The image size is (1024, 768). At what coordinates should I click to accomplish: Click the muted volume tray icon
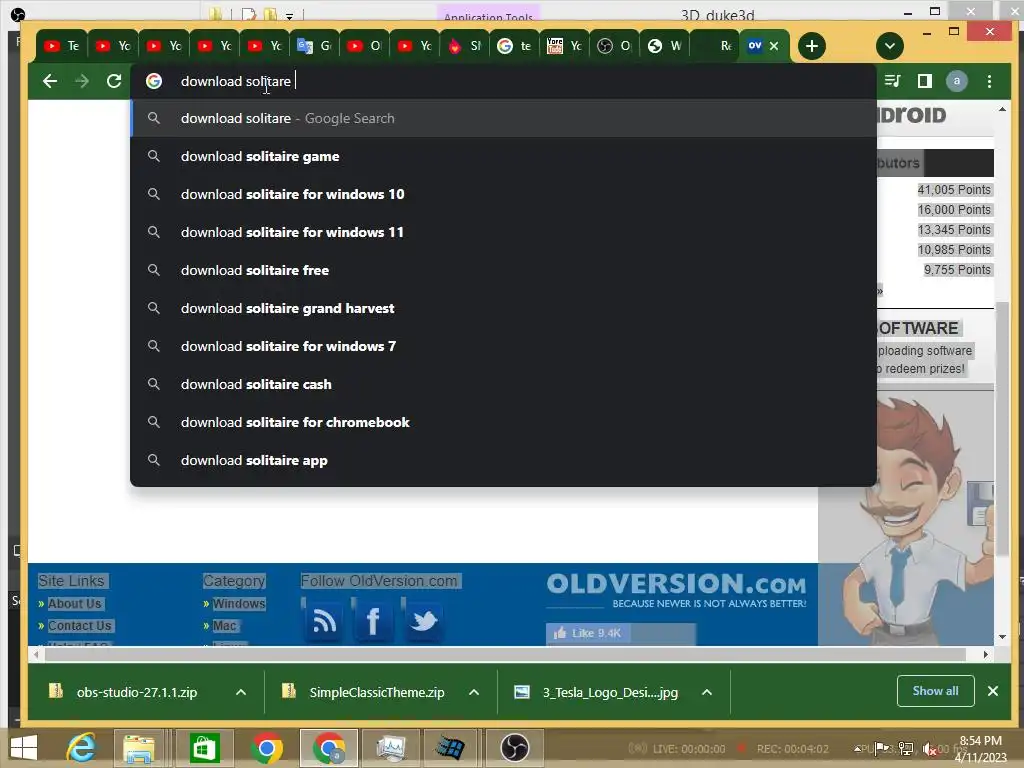click(x=930, y=750)
